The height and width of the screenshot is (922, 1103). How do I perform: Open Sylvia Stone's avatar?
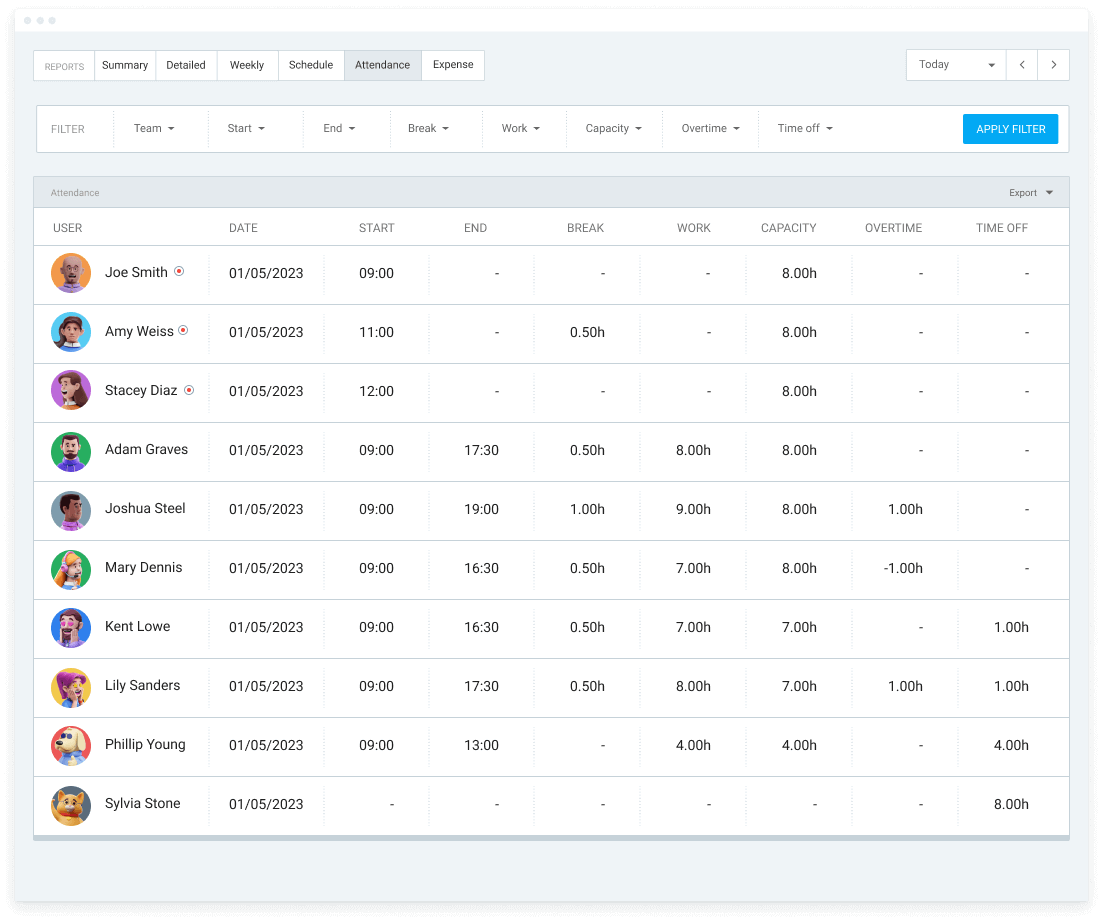71,804
